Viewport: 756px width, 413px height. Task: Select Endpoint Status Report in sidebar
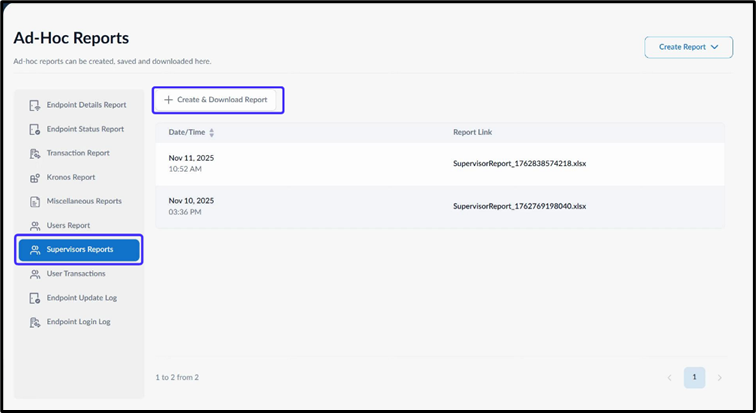tap(79, 129)
